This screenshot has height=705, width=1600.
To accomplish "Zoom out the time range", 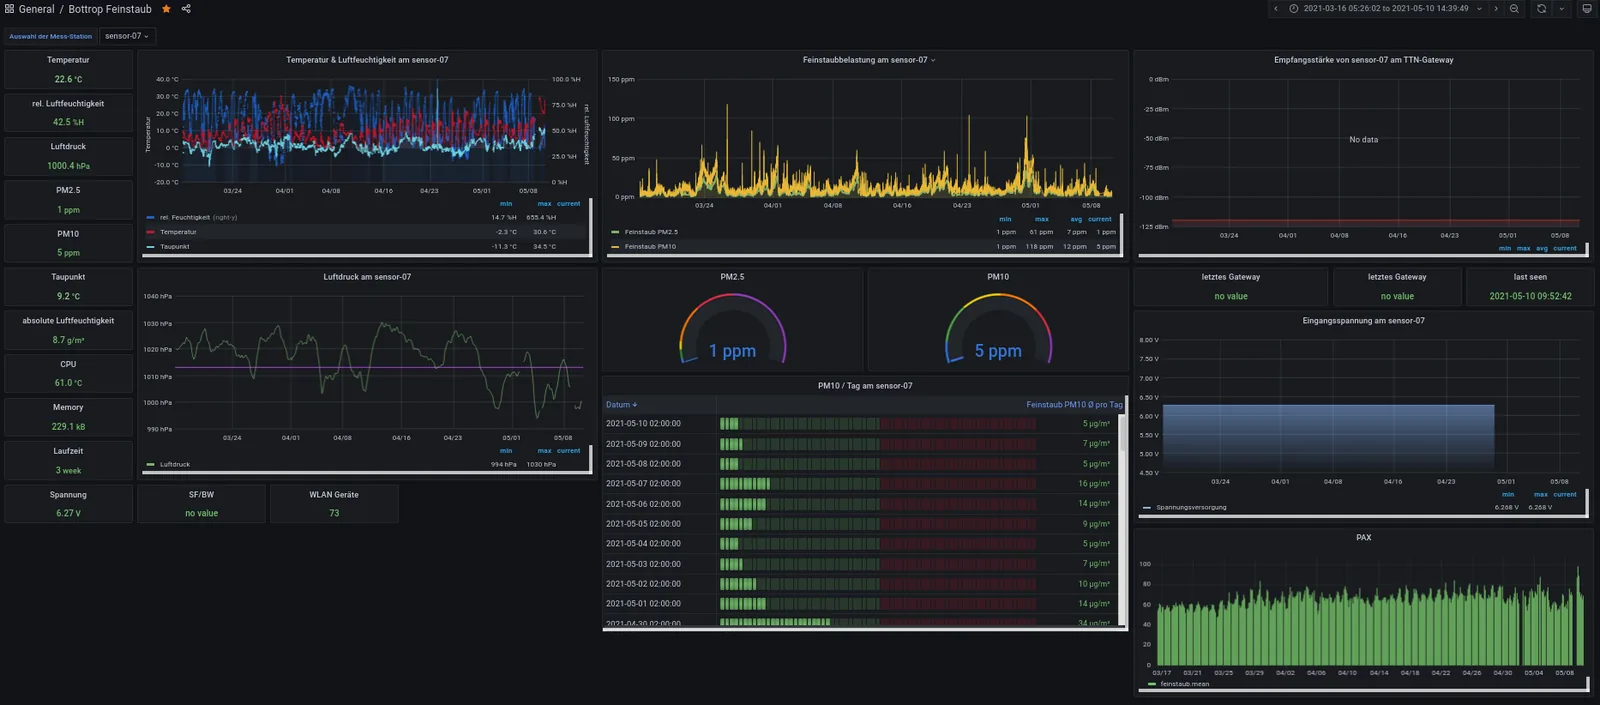I will tap(1514, 9).
